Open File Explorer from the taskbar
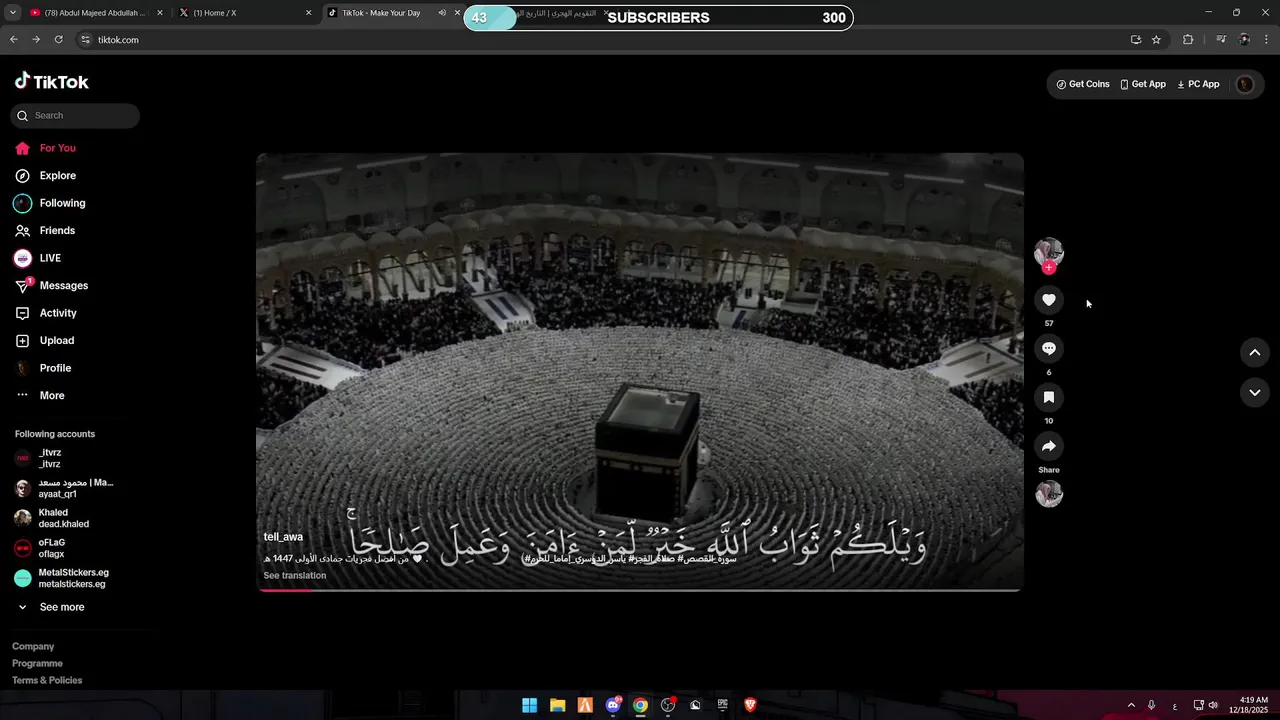 click(x=558, y=705)
